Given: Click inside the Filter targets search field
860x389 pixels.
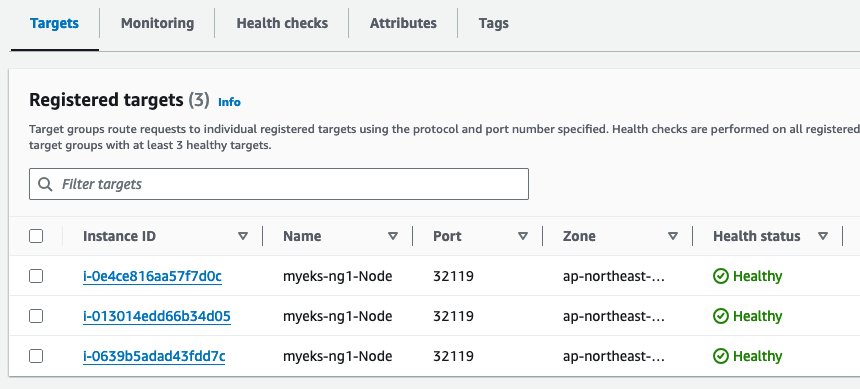Looking at the screenshot, I should tap(279, 184).
